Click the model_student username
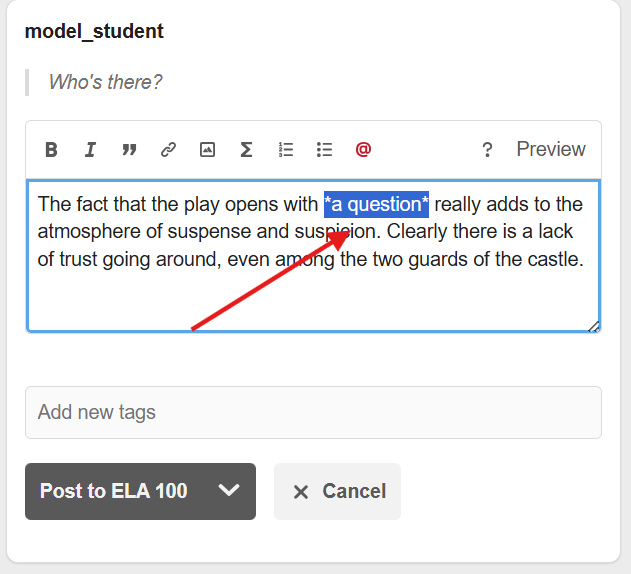 click(94, 31)
